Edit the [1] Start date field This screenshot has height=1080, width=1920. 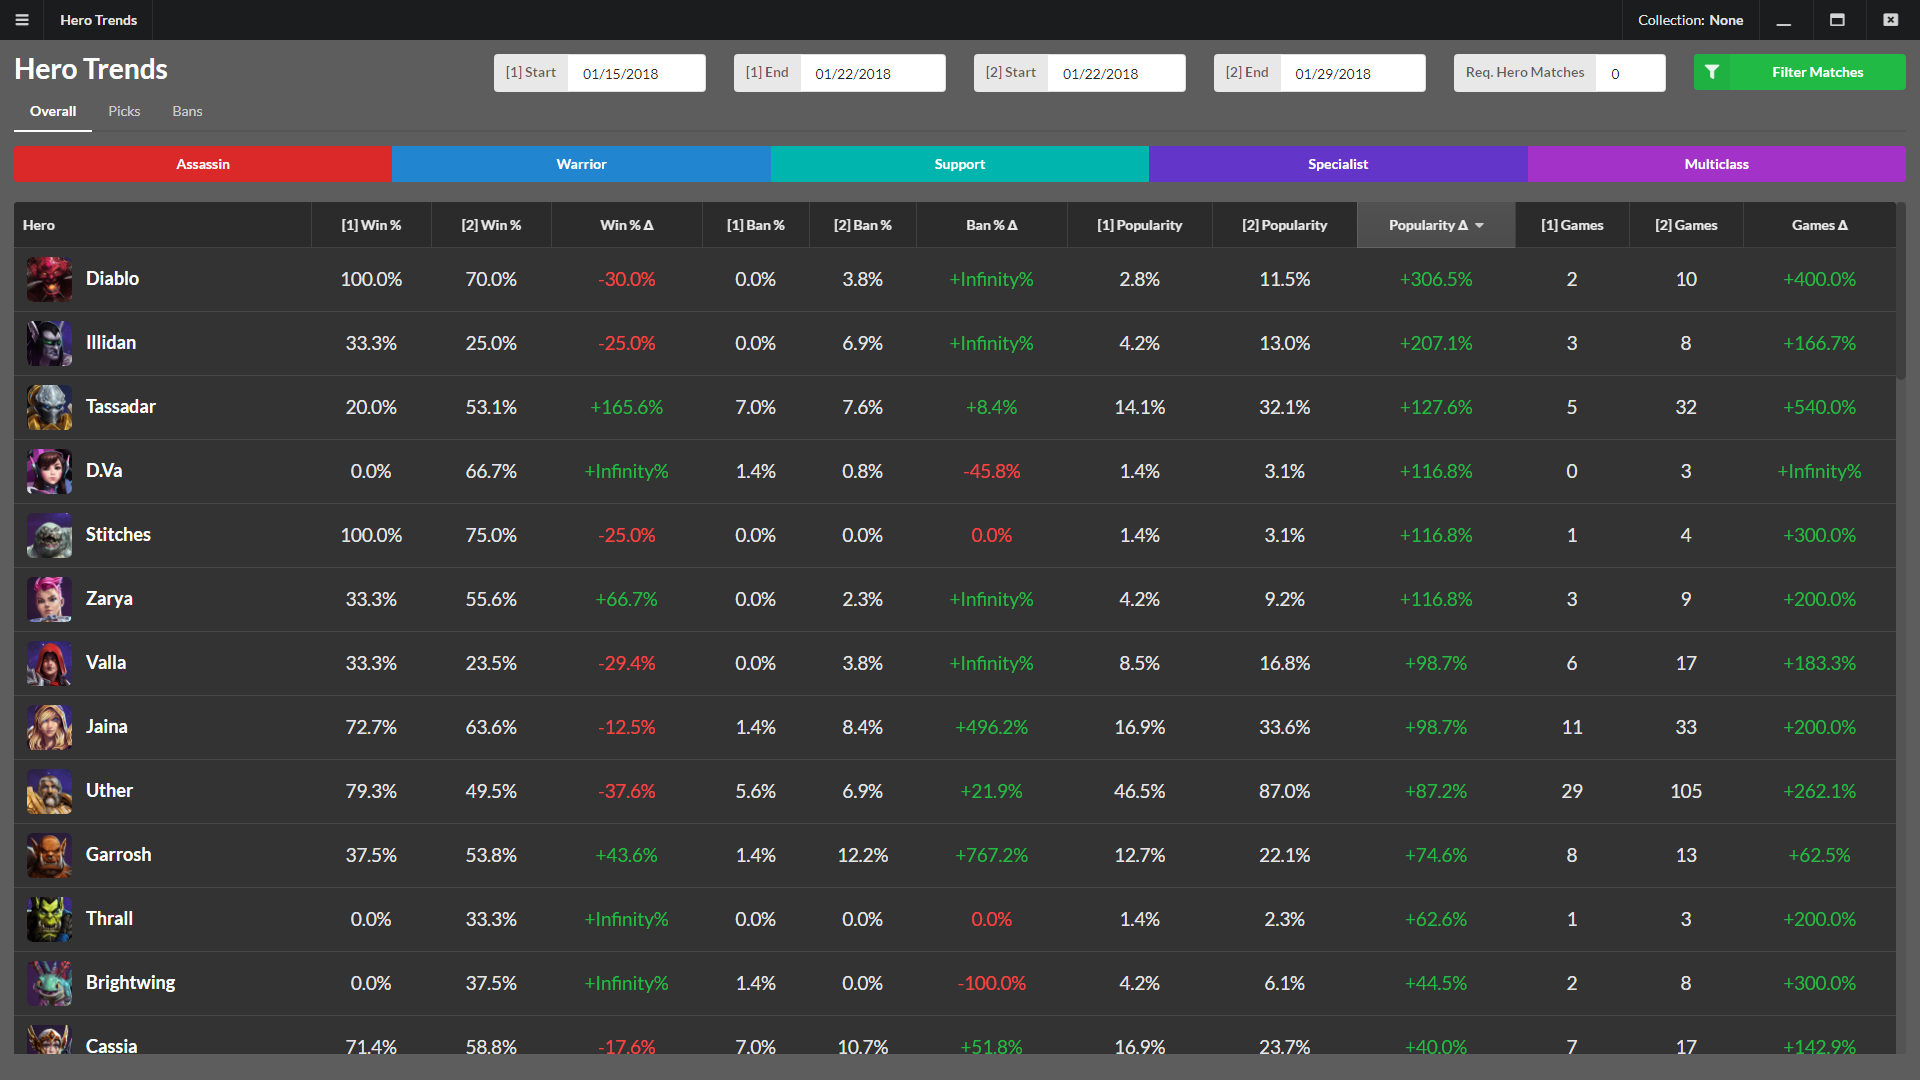[636, 73]
